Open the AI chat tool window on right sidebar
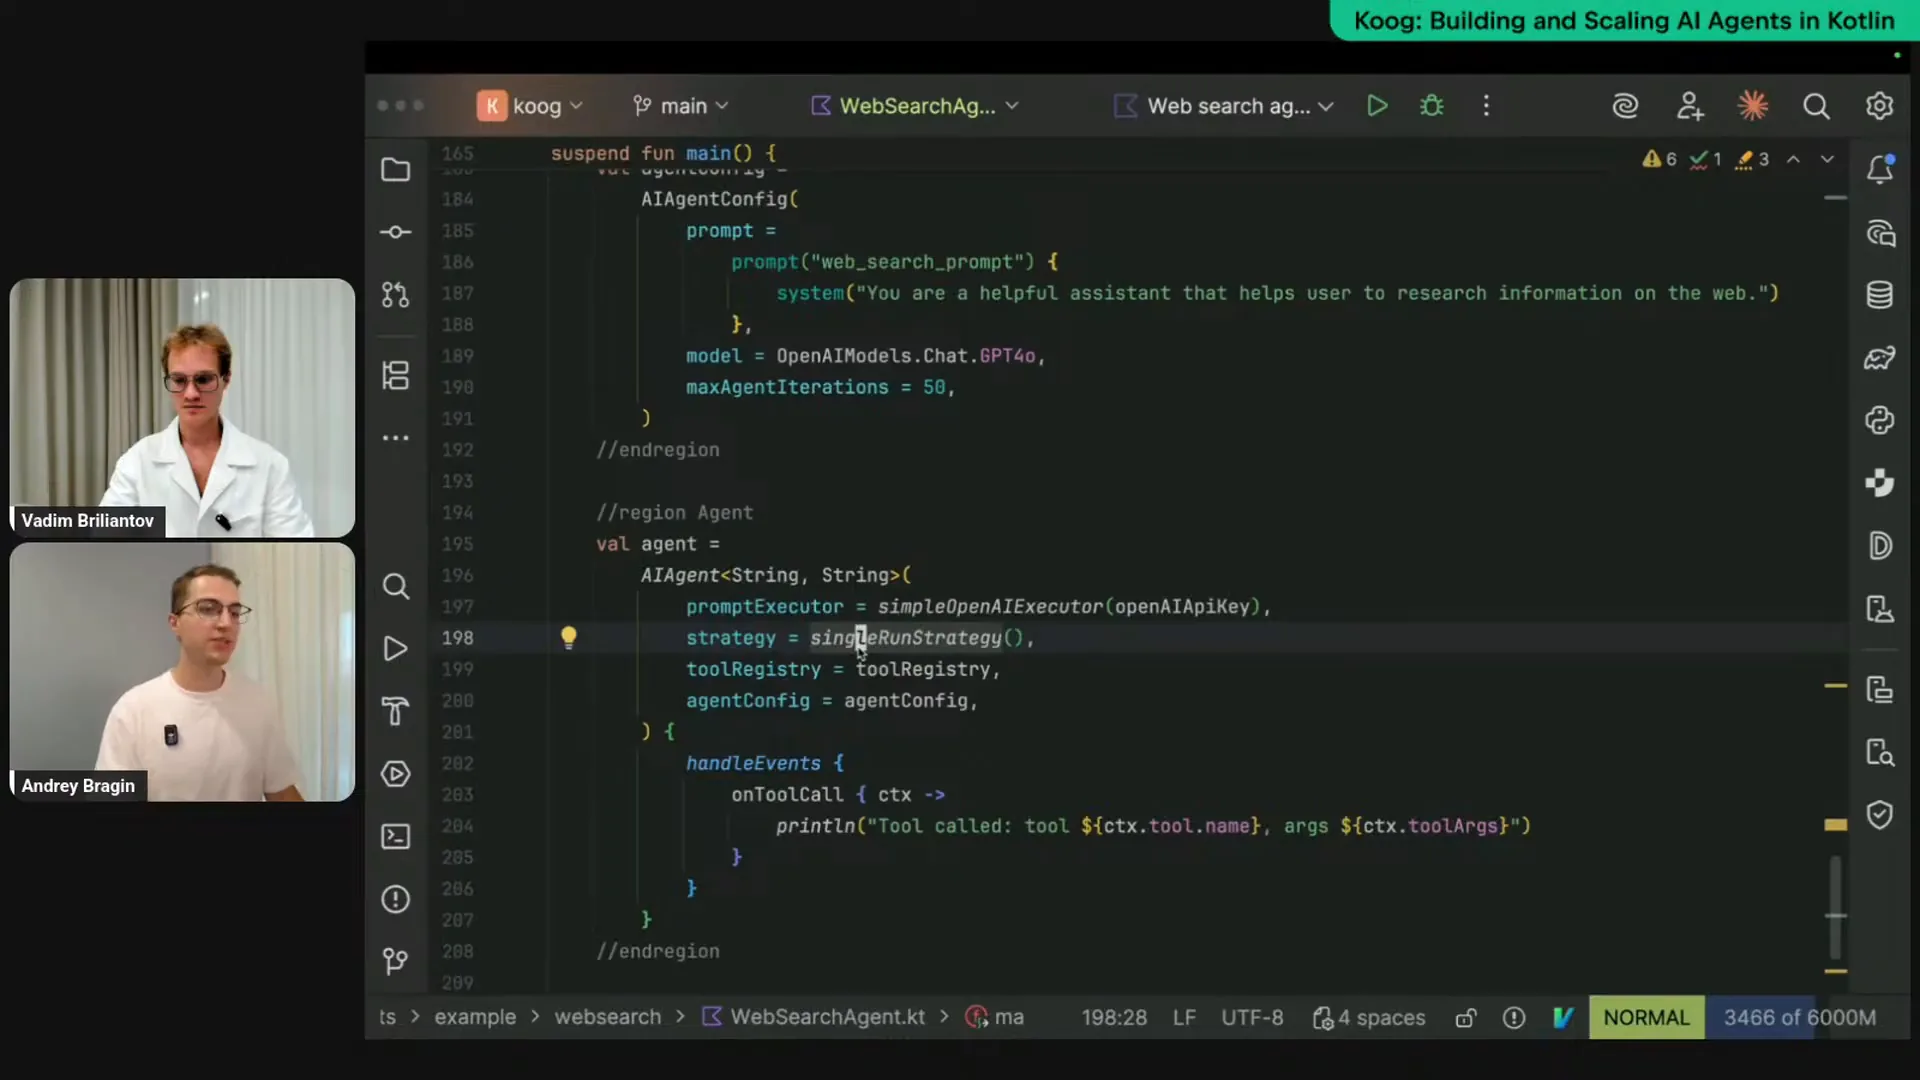Screen dimensions: 1920x1080 1880,233
